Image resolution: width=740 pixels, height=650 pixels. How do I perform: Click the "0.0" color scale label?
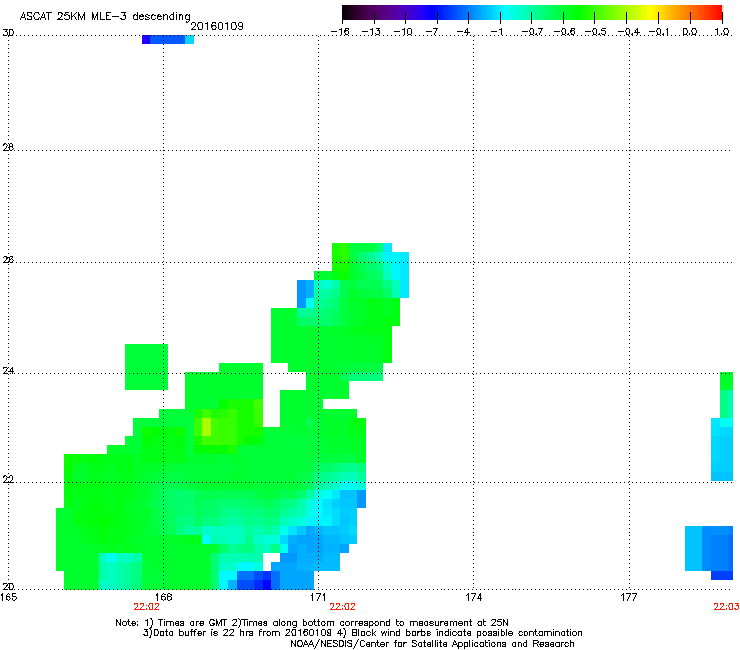point(690,32)
